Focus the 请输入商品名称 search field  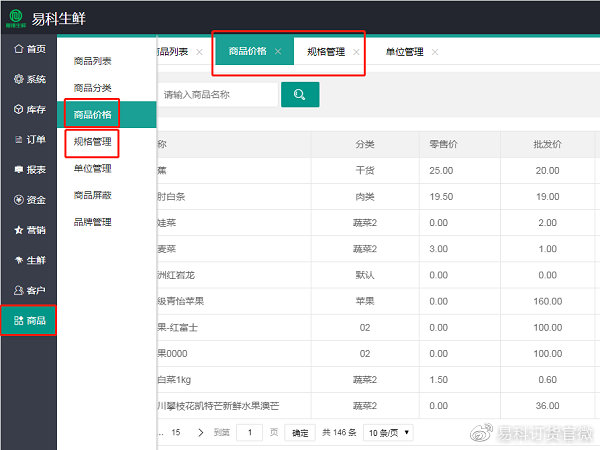click(x=217, y=94)
